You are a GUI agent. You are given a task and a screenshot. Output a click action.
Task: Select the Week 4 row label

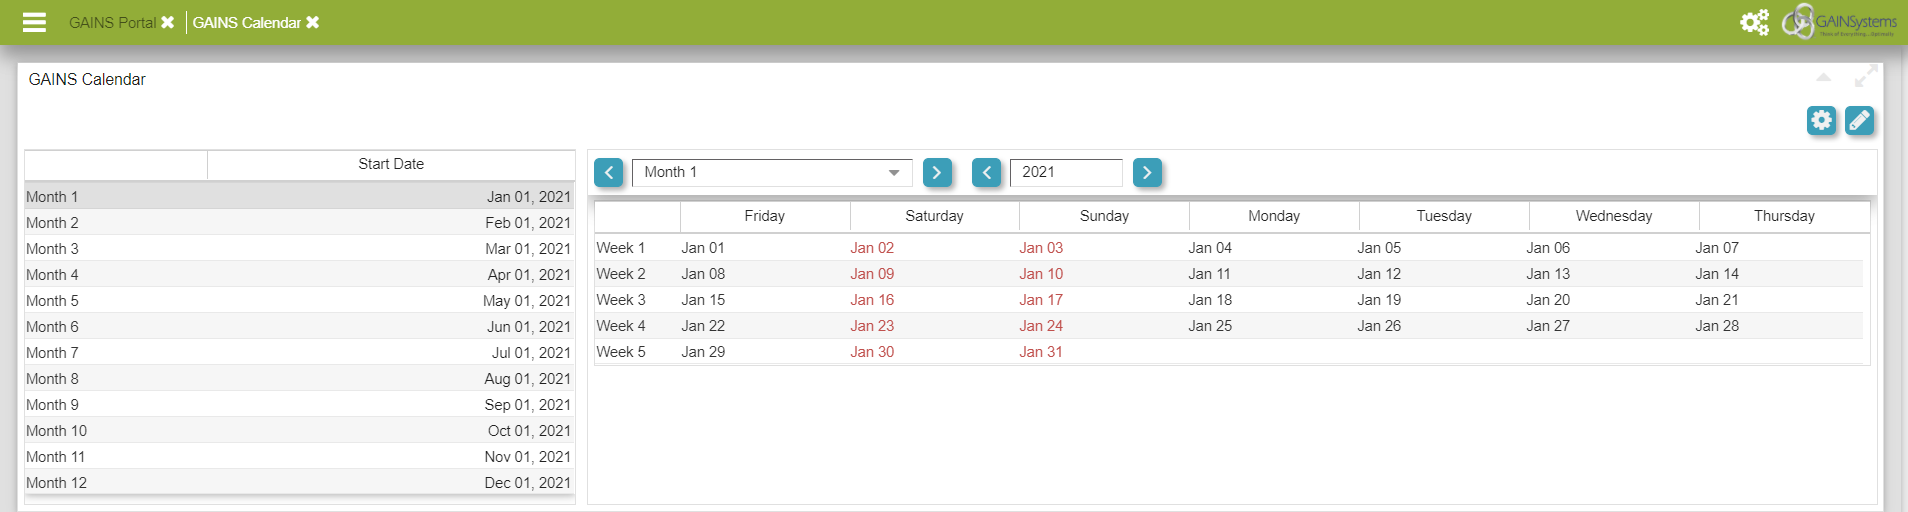(621, 326)
